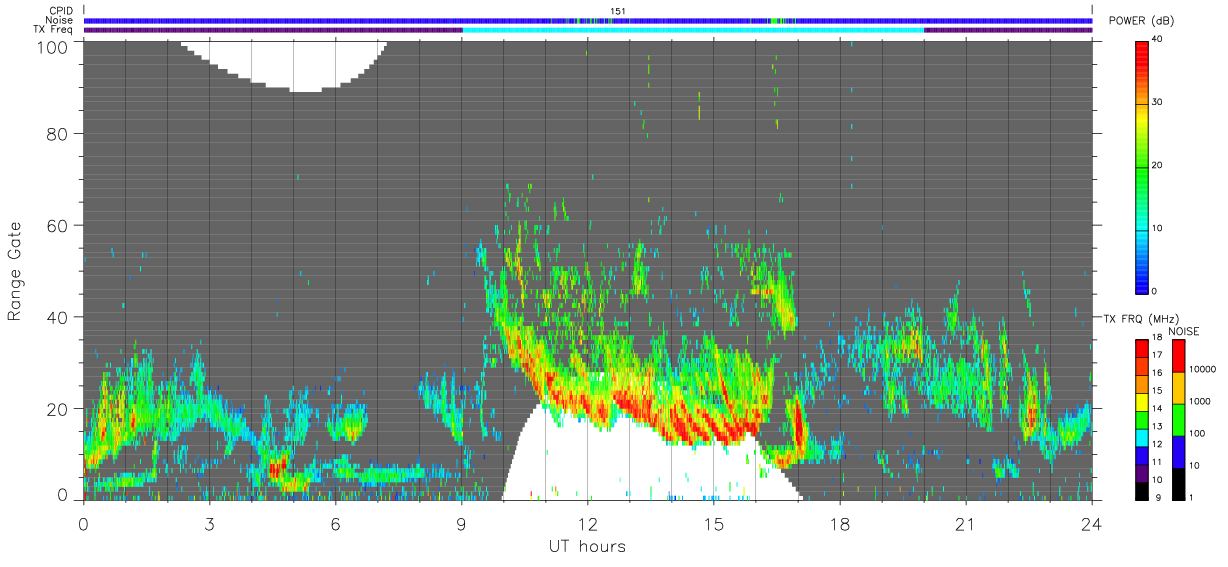
Task: Click the POWER (dB) colorbar title
Action: [x=1142, y=21]
